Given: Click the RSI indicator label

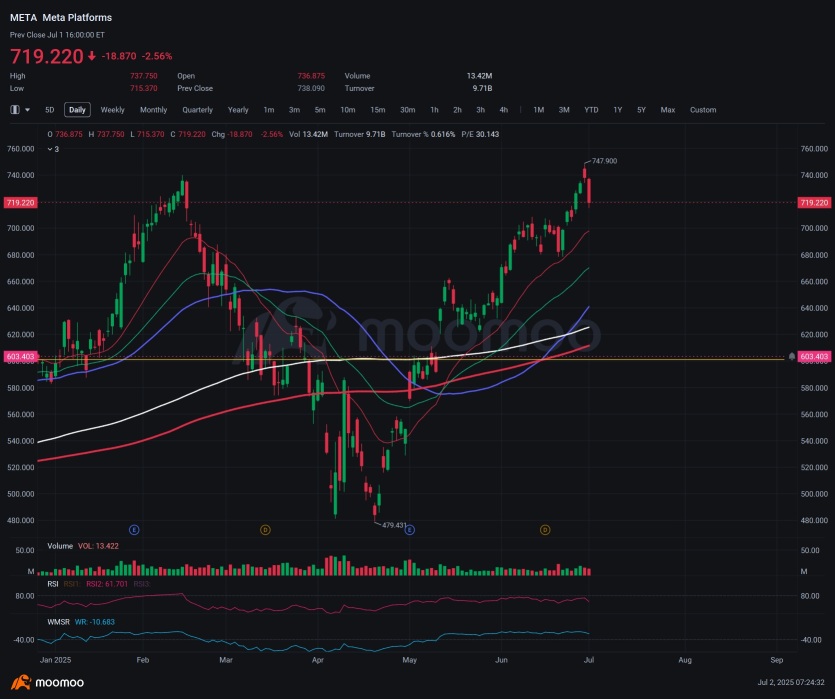Looking at the screenshot, I should pyautogui.click(x=53, y=584).
